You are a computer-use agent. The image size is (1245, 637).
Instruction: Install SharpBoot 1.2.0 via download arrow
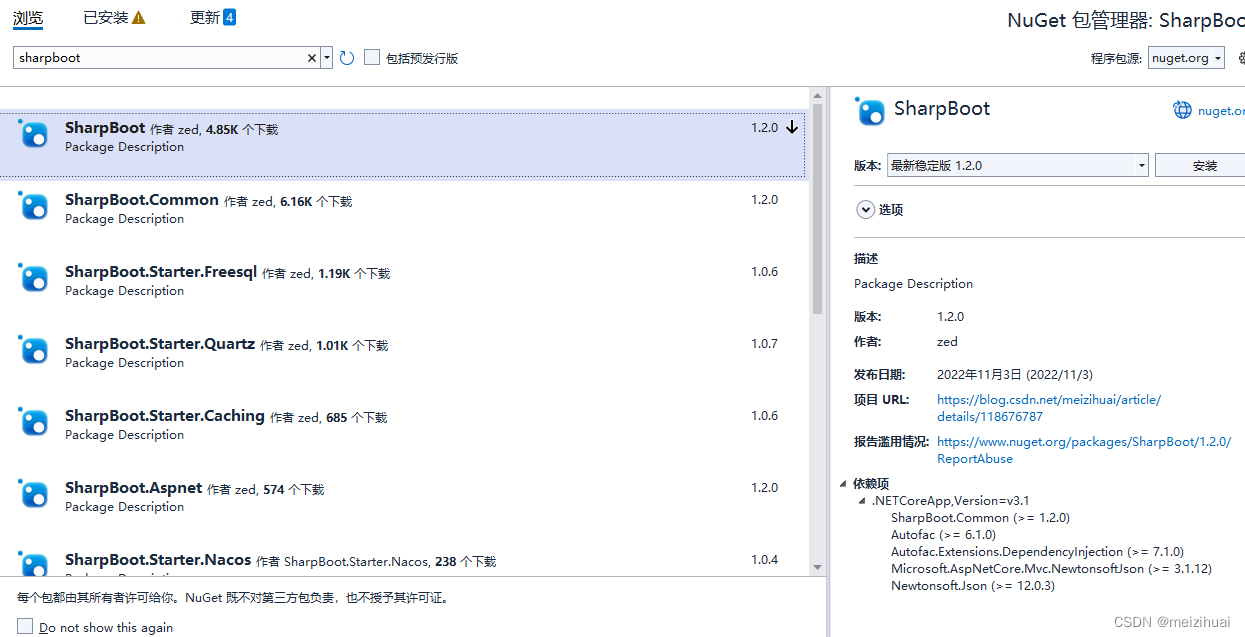tap(792, 127)
